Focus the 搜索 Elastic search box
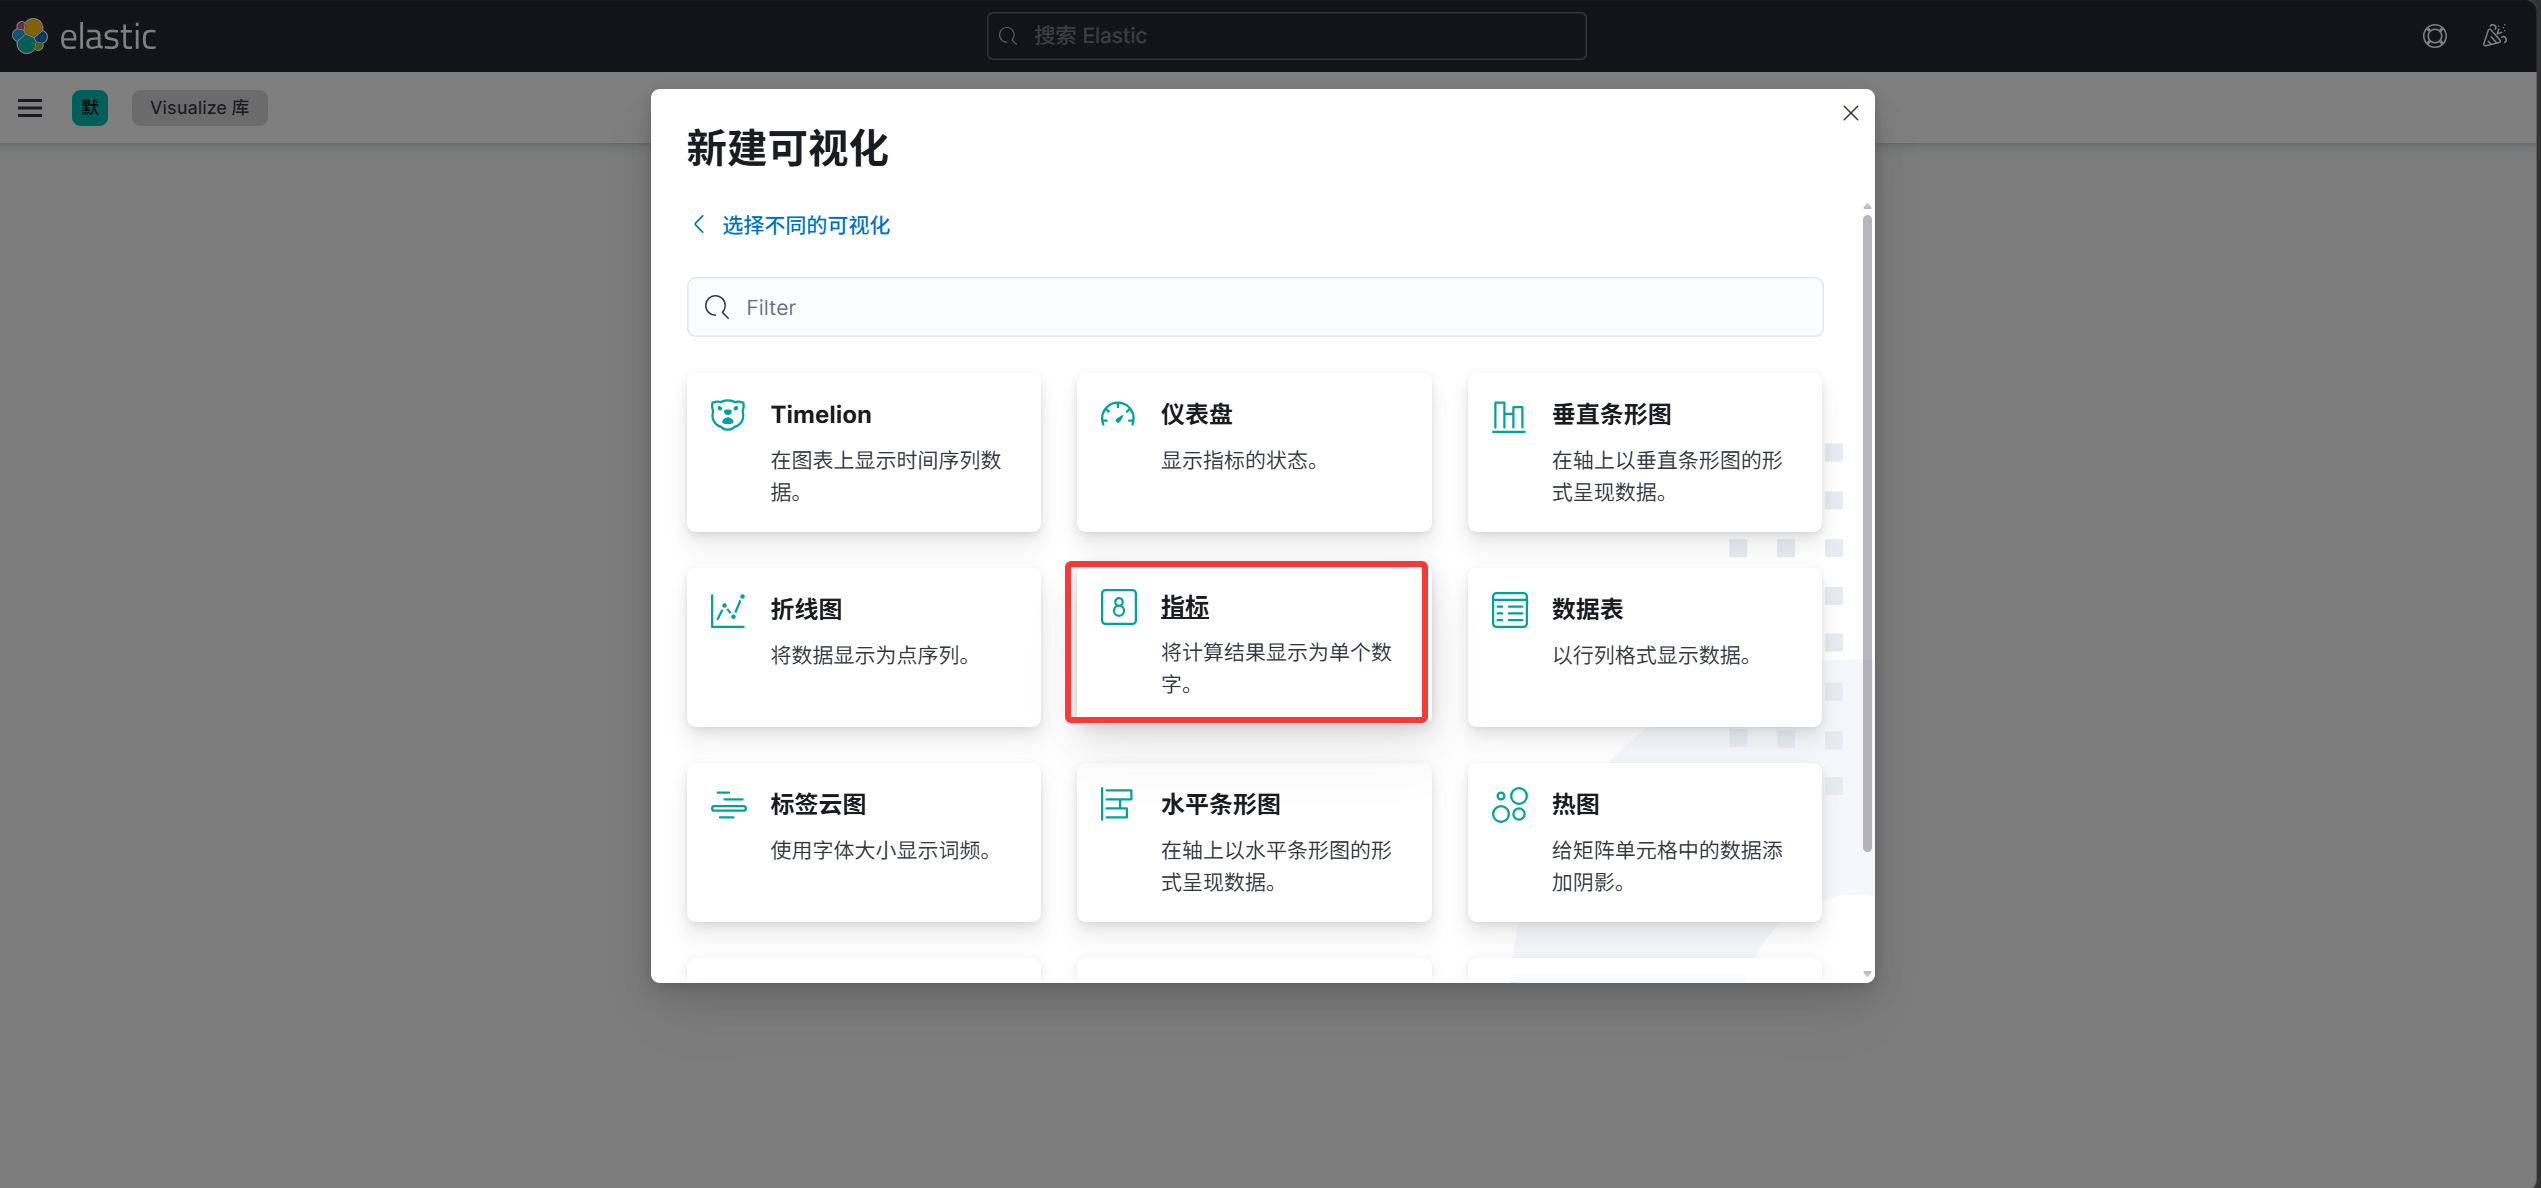The width and height of the screenshot is (2541, 1188). [1286, 36]
